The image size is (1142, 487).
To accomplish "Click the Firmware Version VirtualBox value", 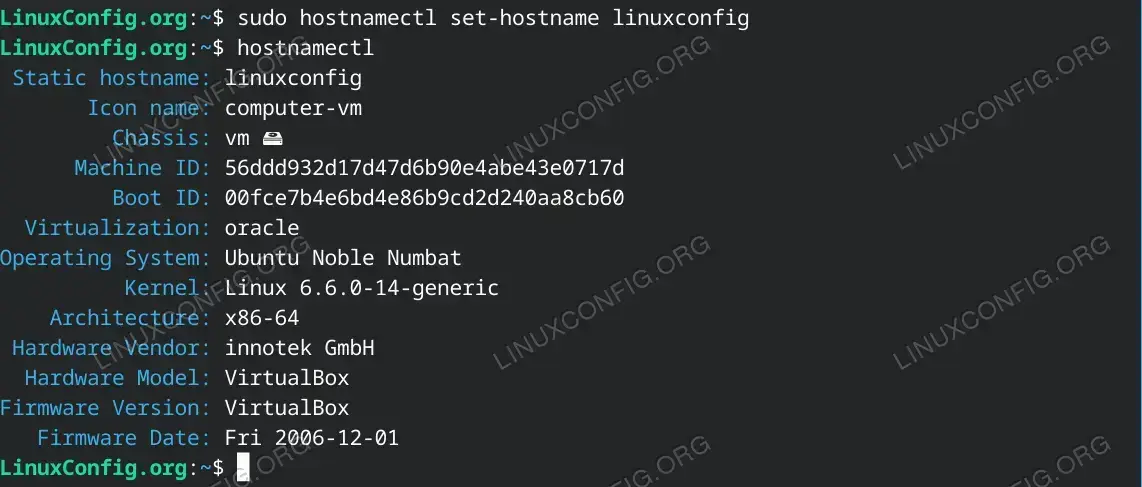I will [287, 408].
